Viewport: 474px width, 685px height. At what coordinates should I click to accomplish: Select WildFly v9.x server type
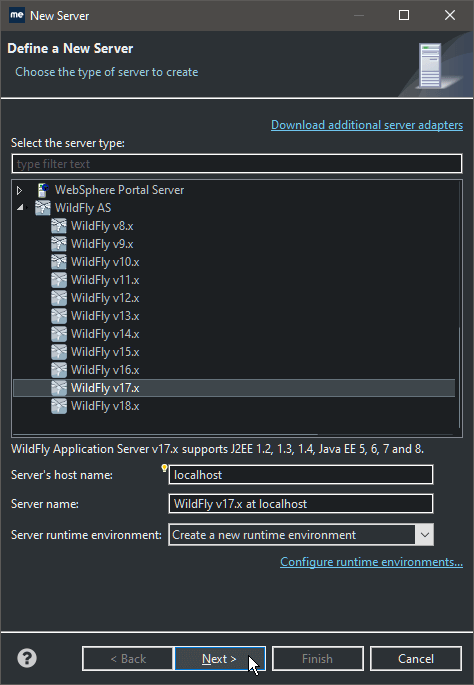click(102, 244)
